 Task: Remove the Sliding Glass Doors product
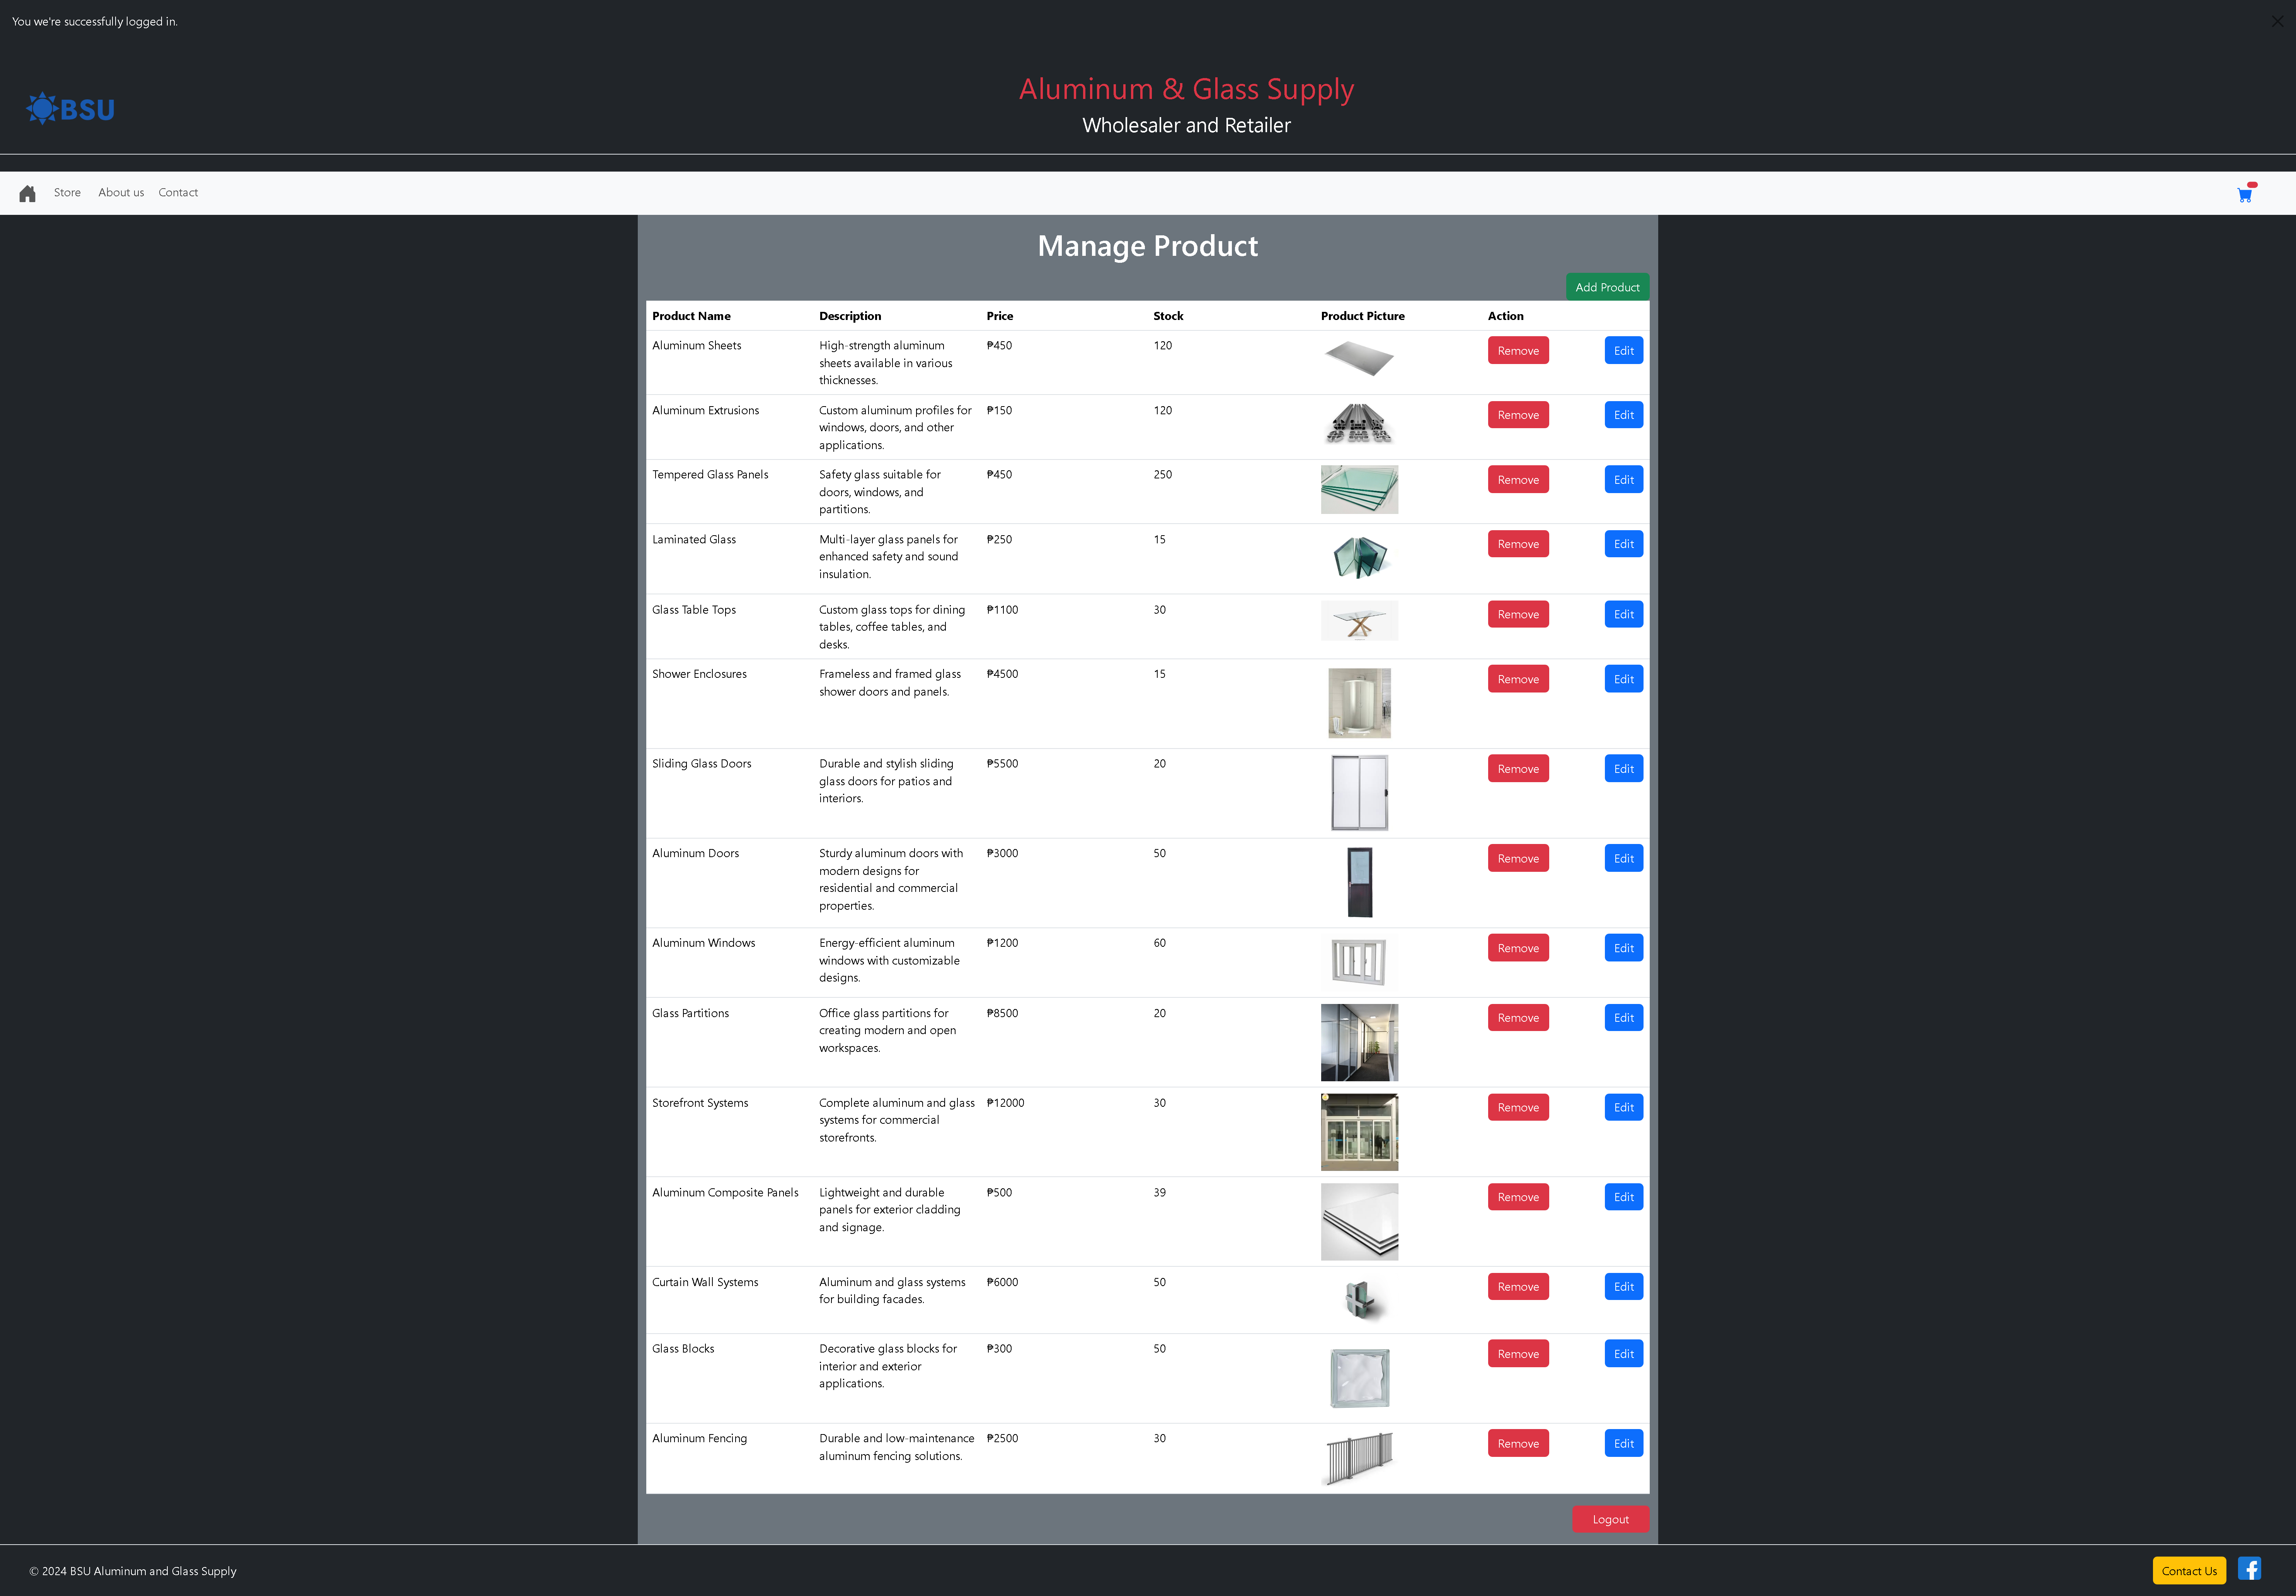click(x=1518, y=768)
